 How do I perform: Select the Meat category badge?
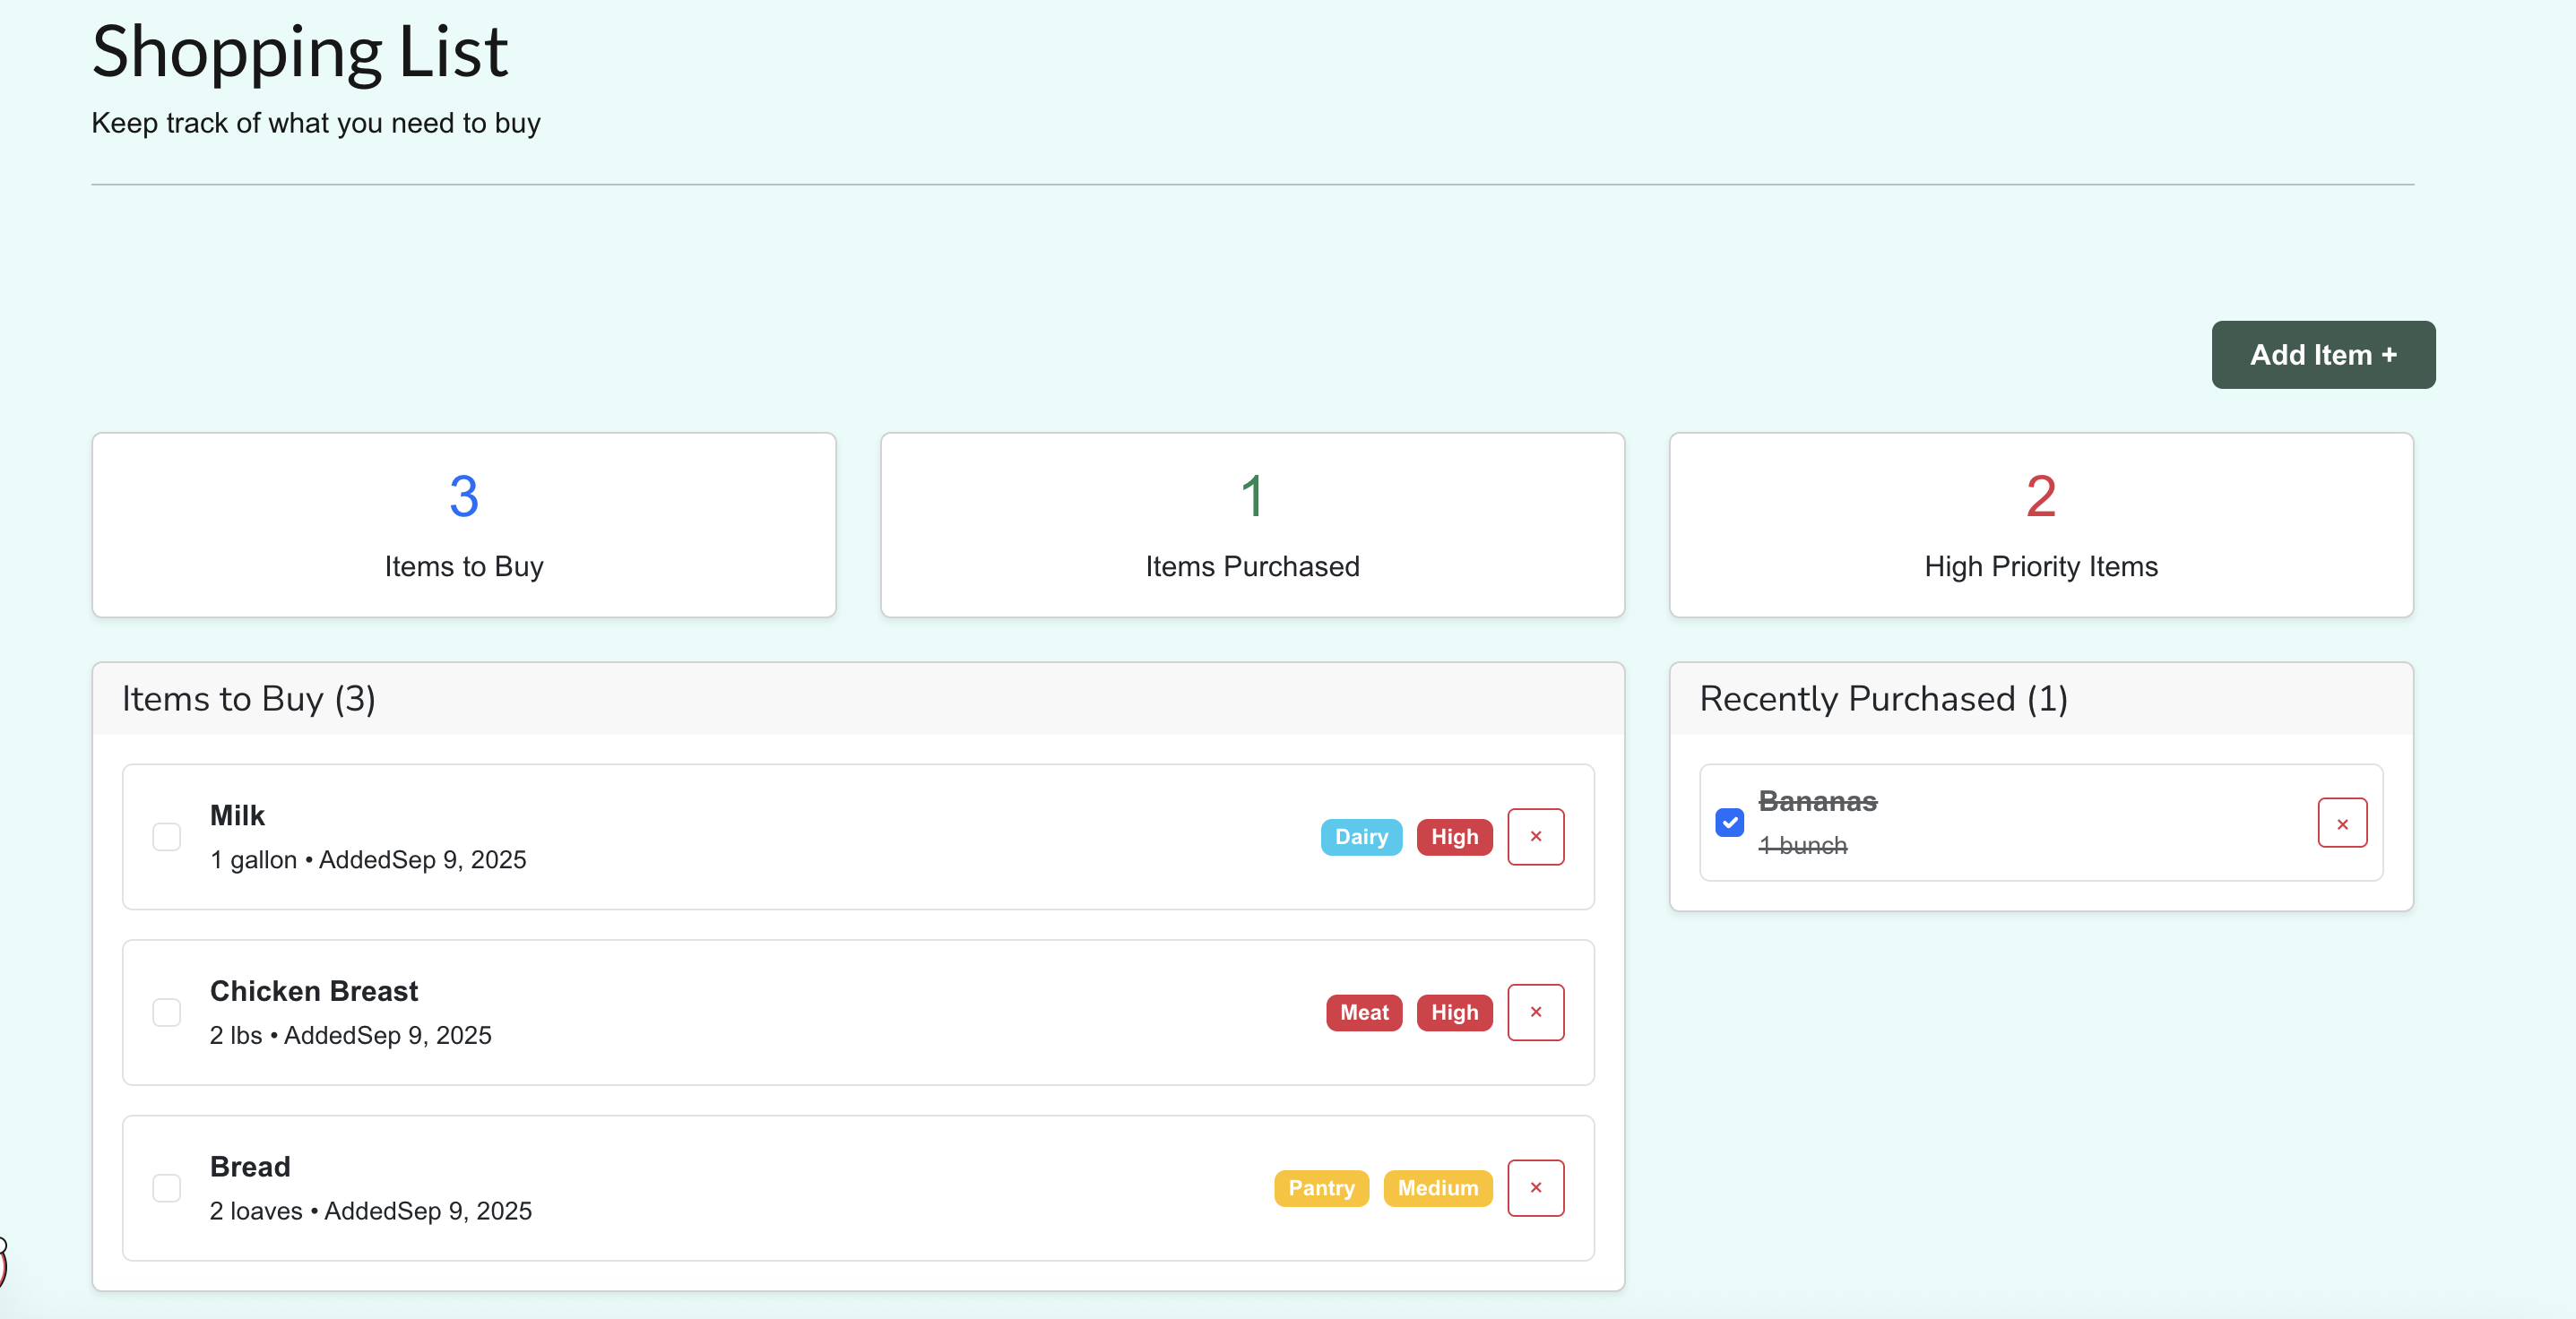[1363, 1012]
